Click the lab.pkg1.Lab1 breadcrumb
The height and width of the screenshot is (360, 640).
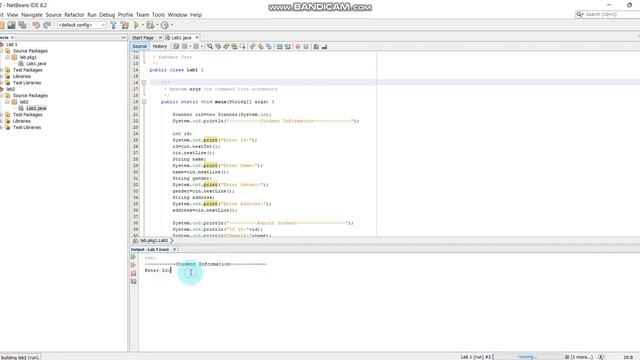pyautogui.click(x=154, y=241)
